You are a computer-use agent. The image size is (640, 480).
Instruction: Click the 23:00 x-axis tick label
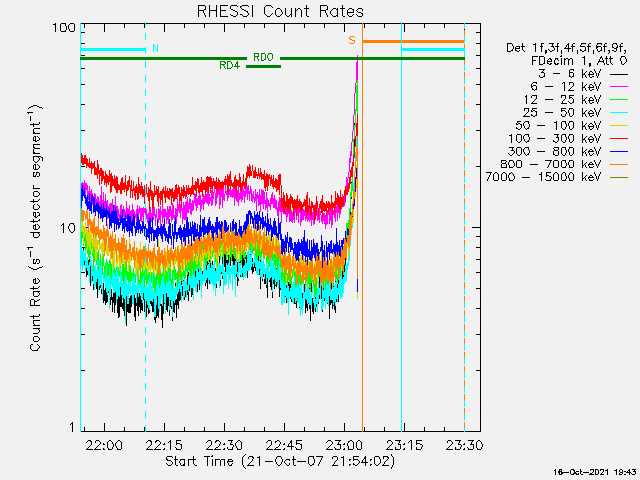pos(344,445)
